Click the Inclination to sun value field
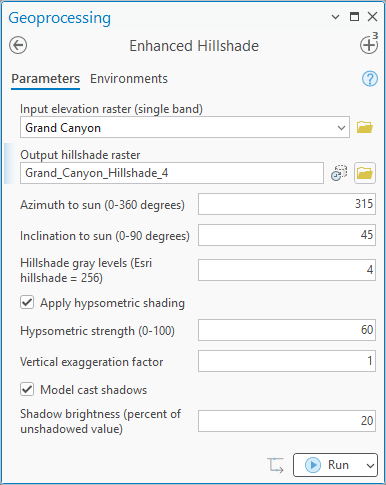 [287, 235]
